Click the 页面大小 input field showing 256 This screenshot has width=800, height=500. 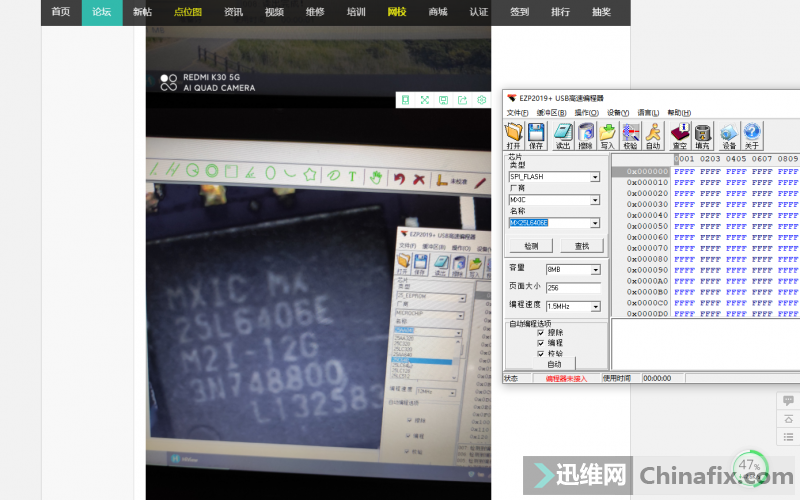pos(572,288)
